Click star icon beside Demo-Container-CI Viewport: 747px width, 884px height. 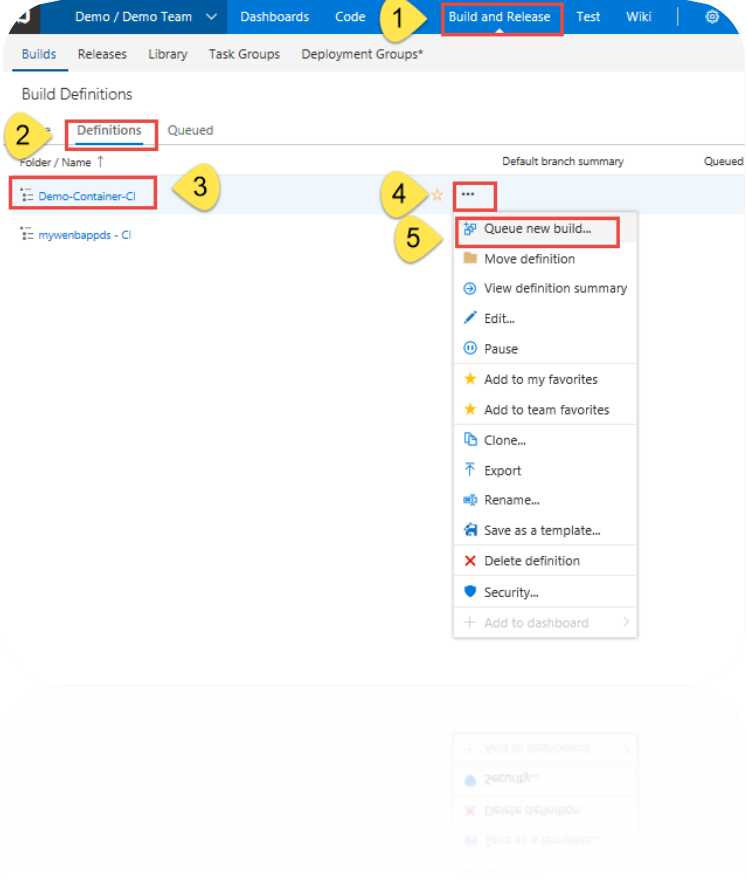pos(437,195)
